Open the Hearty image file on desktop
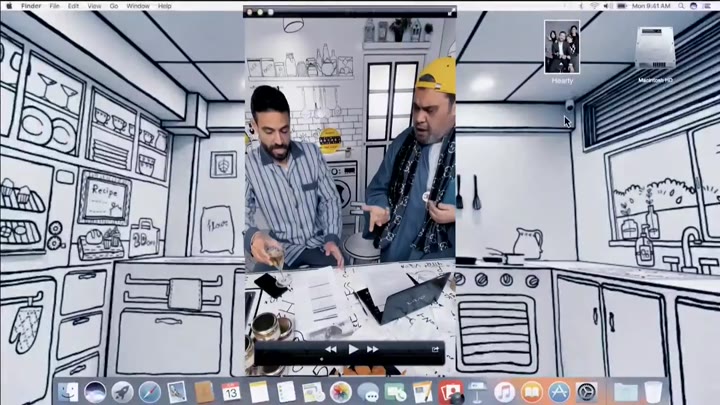This screenshot has width=720, height=405. coord(561,48)
